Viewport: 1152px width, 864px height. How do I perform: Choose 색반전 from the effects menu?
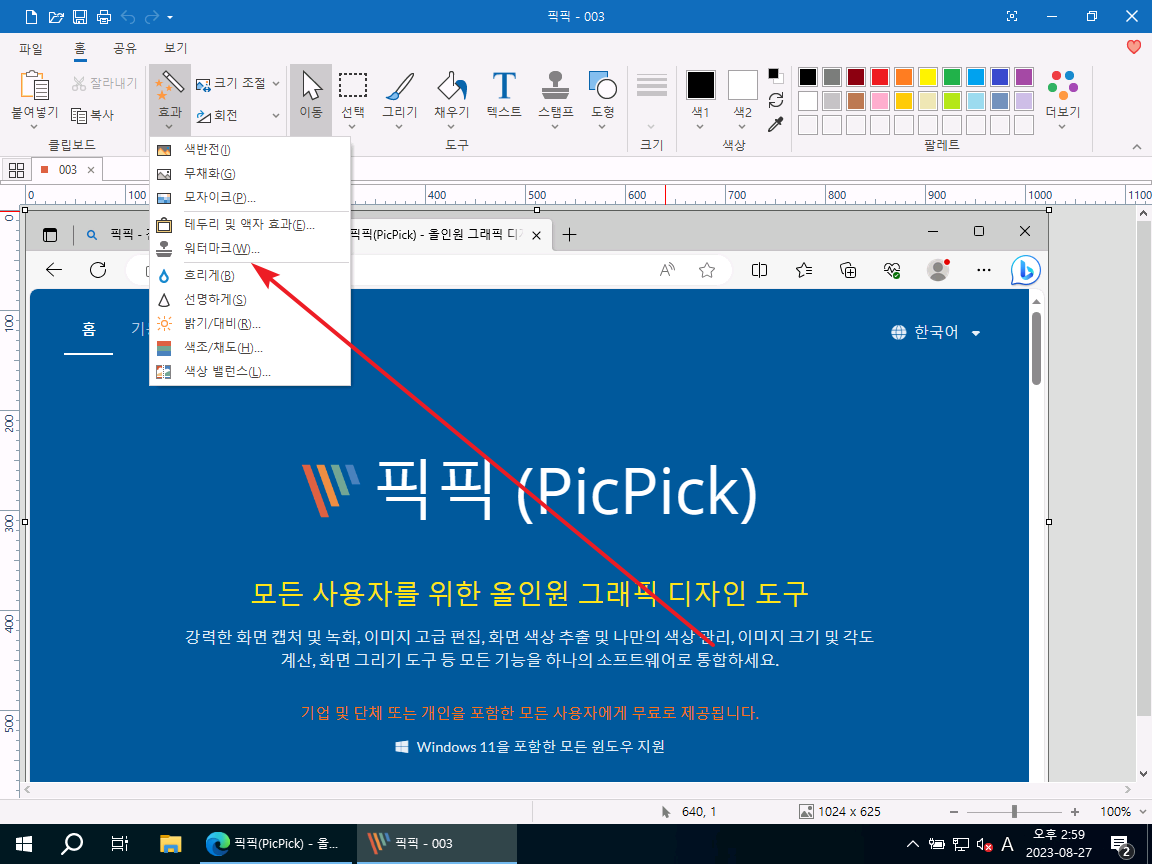[250, 150]
